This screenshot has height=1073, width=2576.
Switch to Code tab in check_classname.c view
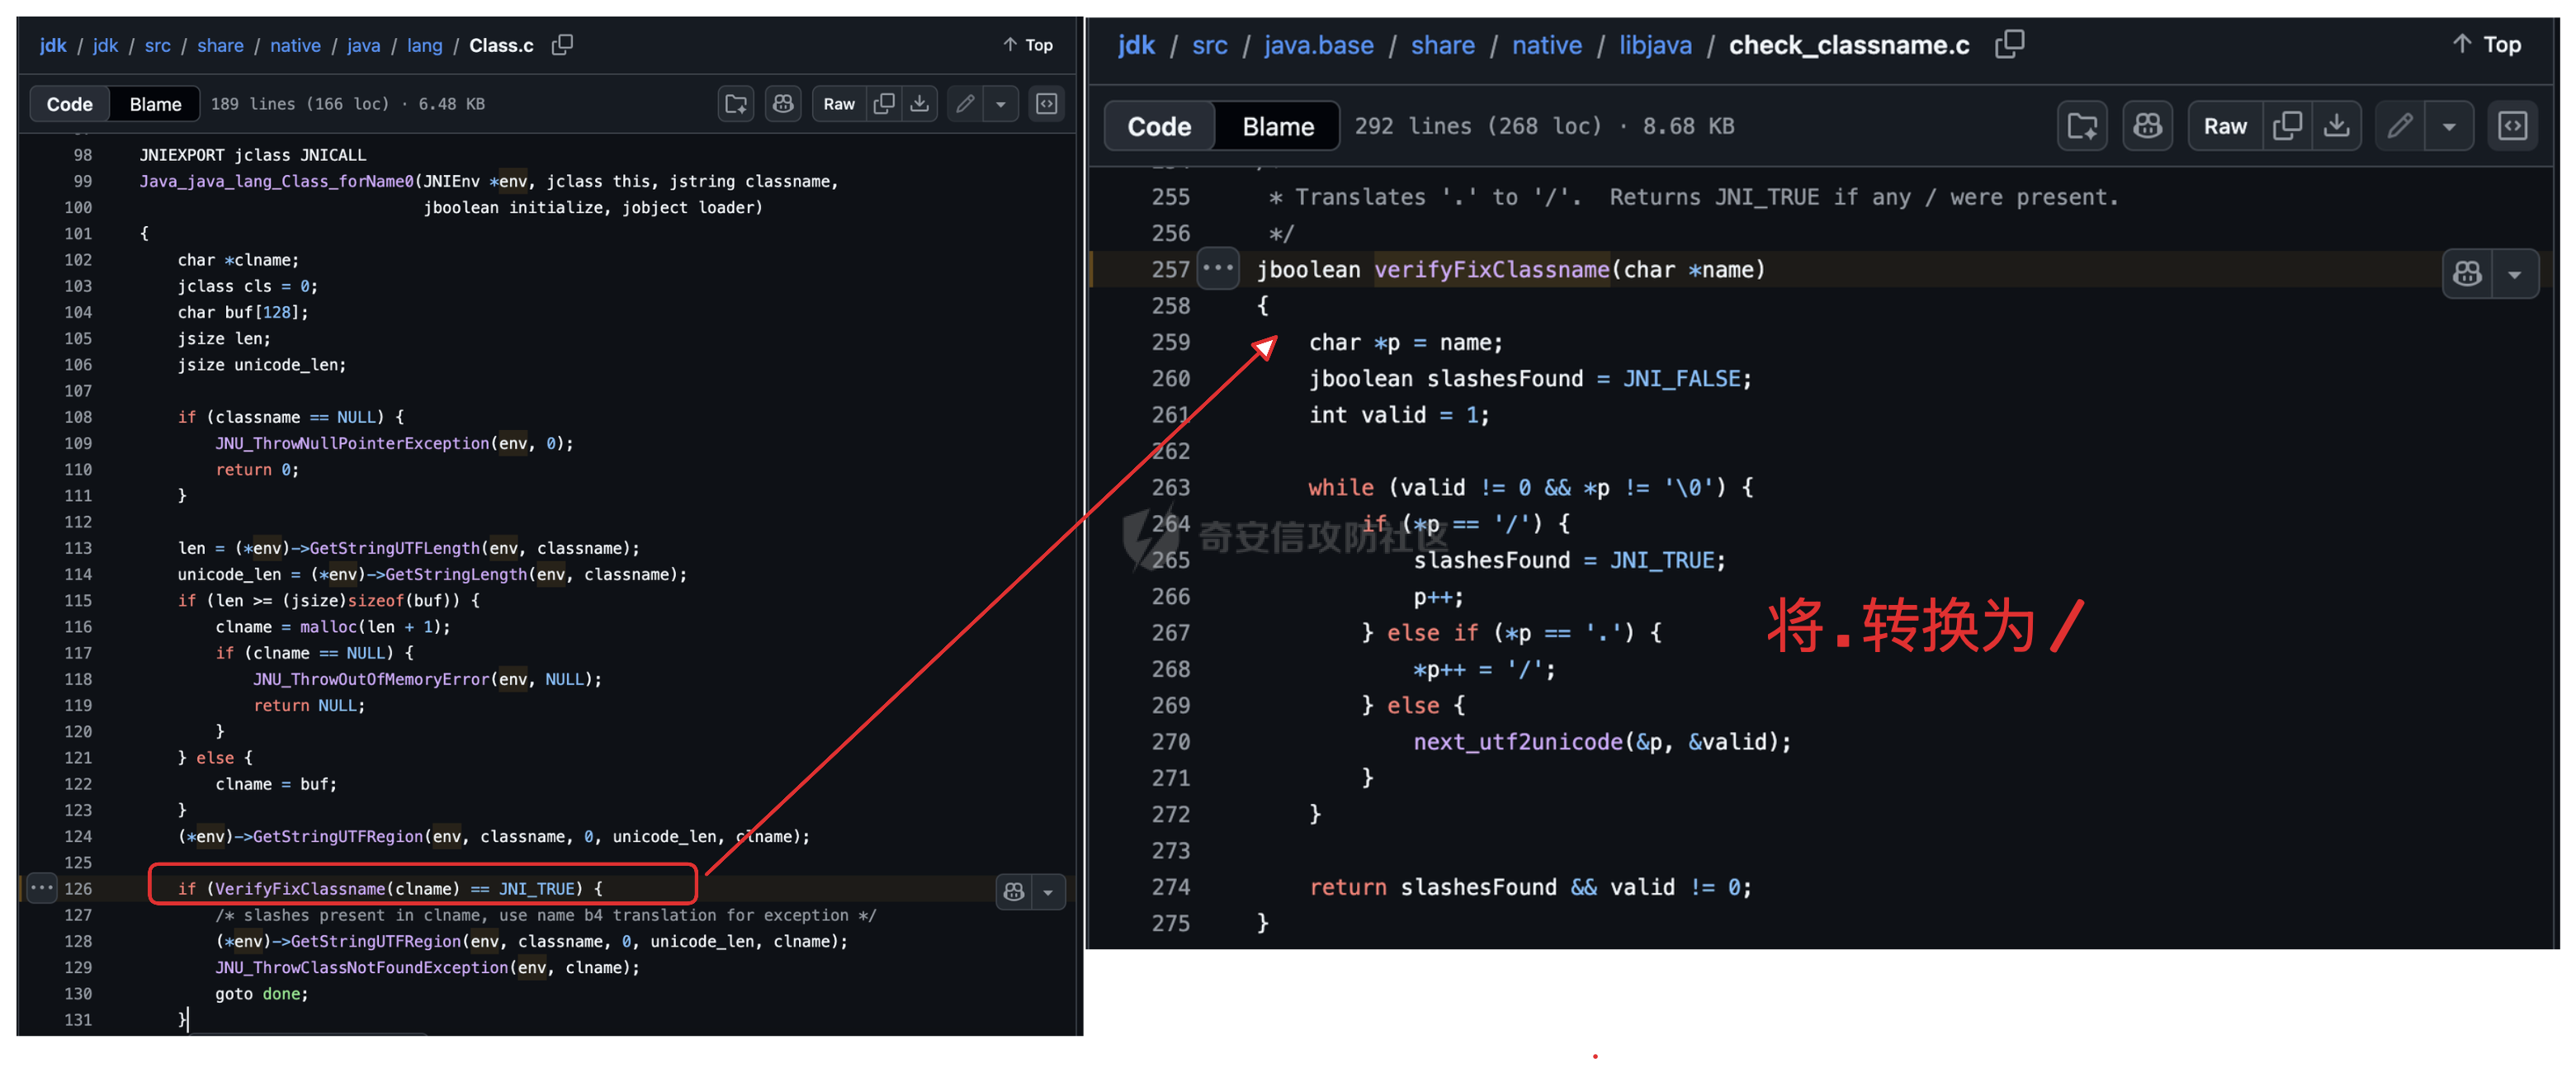[1159, 126]
